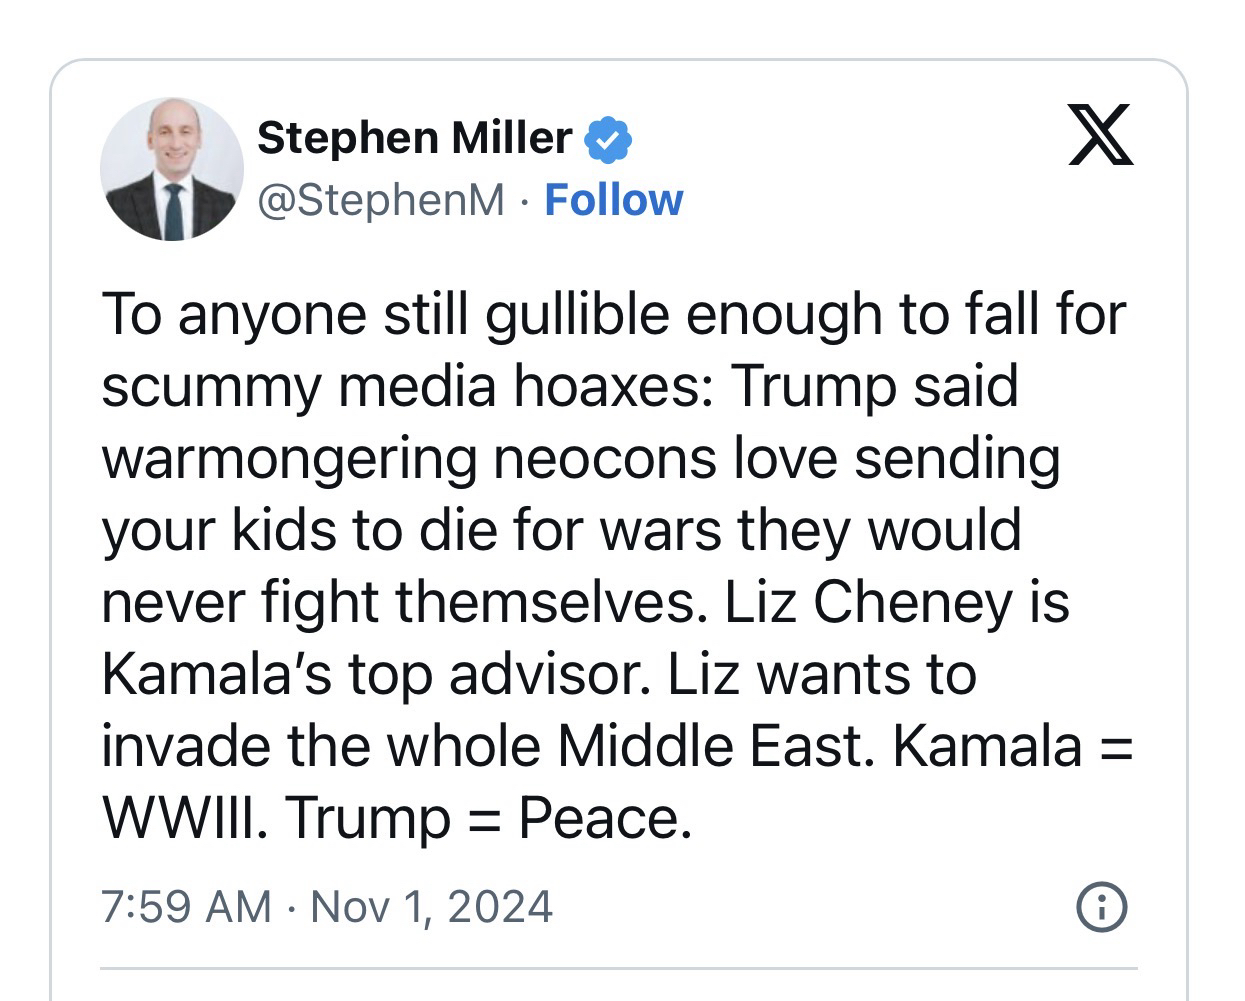Open Stephen Miller's profile picture
This screenshot has height=1001, width=1245.
[x=172, y=169]
